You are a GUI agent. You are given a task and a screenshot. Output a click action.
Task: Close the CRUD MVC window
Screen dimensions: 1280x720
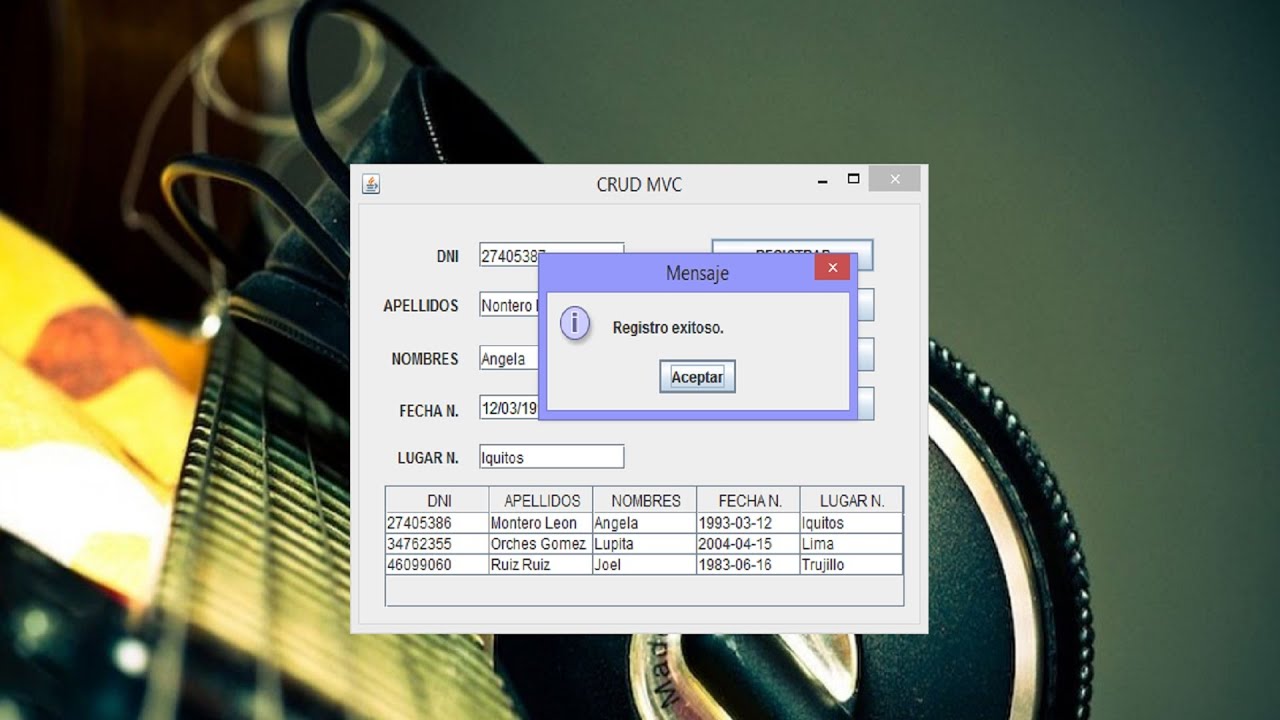tap(894, 180)
